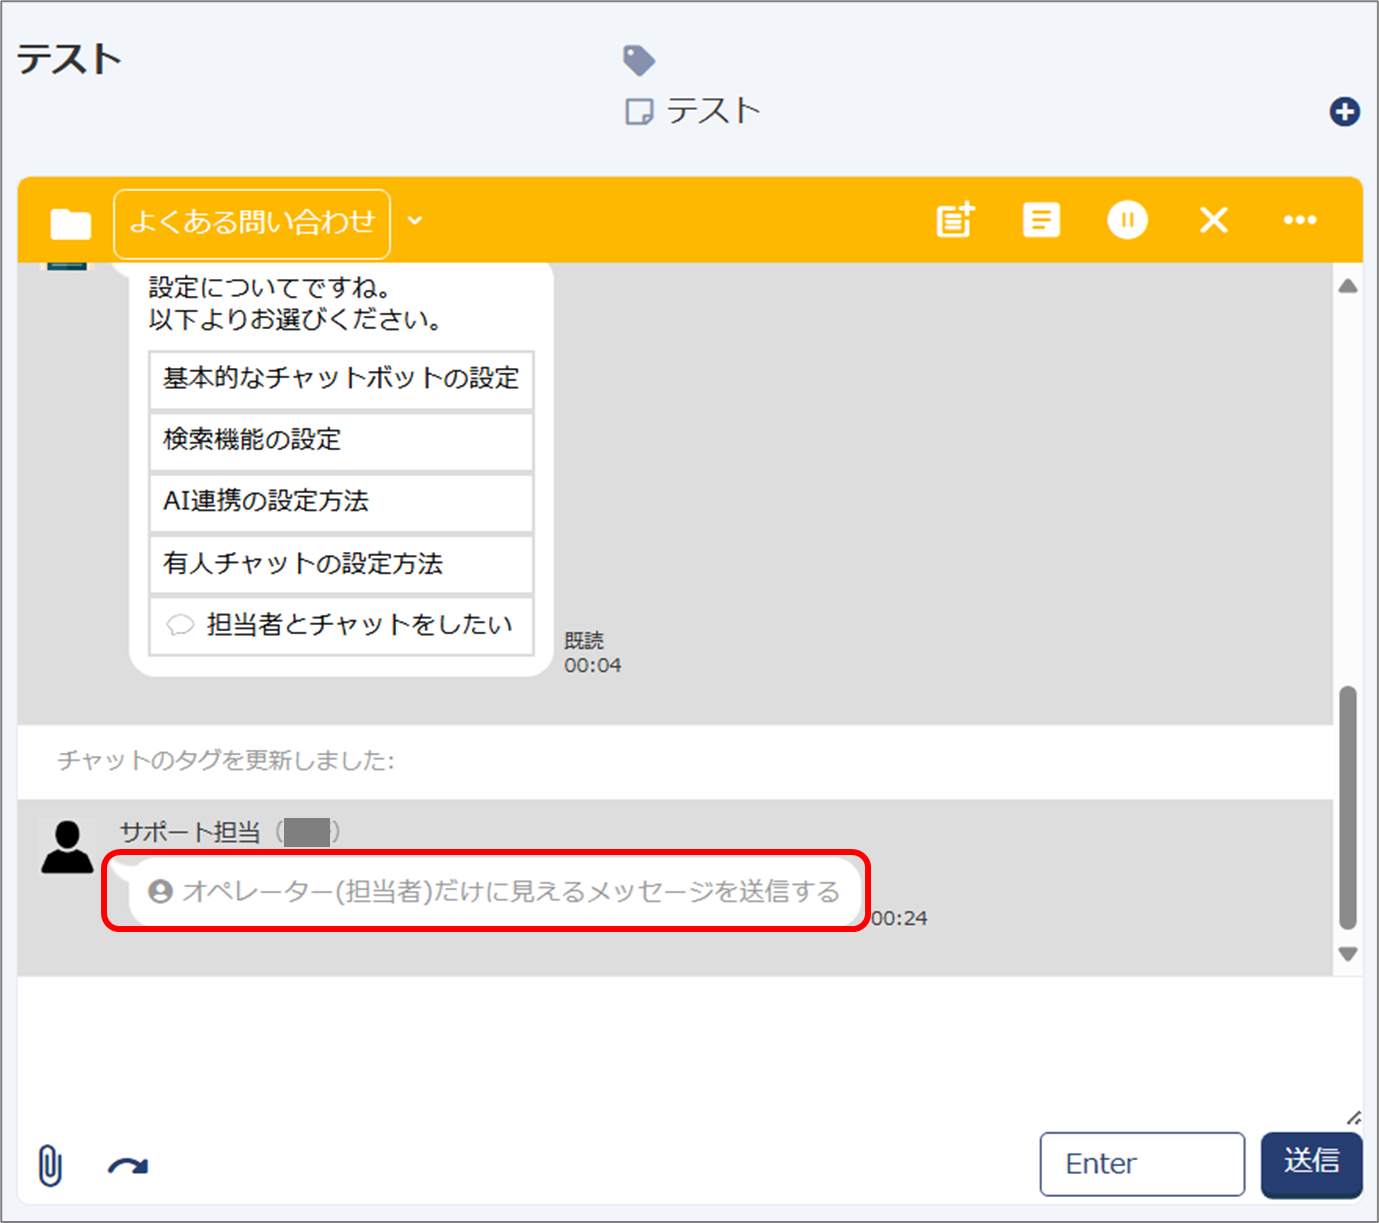Select 検索機能の設定 option
The width and height of the screenshot is (1379, 1223).
[x=341, y=440]
